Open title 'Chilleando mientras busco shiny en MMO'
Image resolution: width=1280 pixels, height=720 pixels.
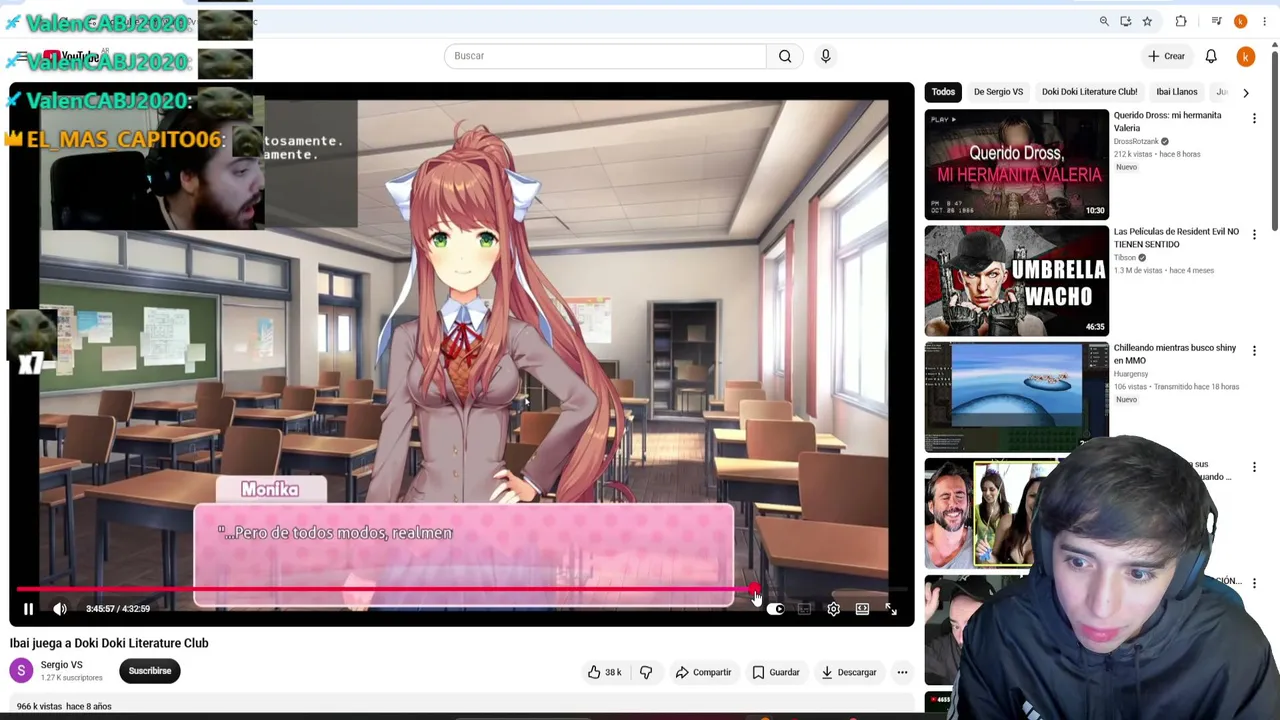1175,354
